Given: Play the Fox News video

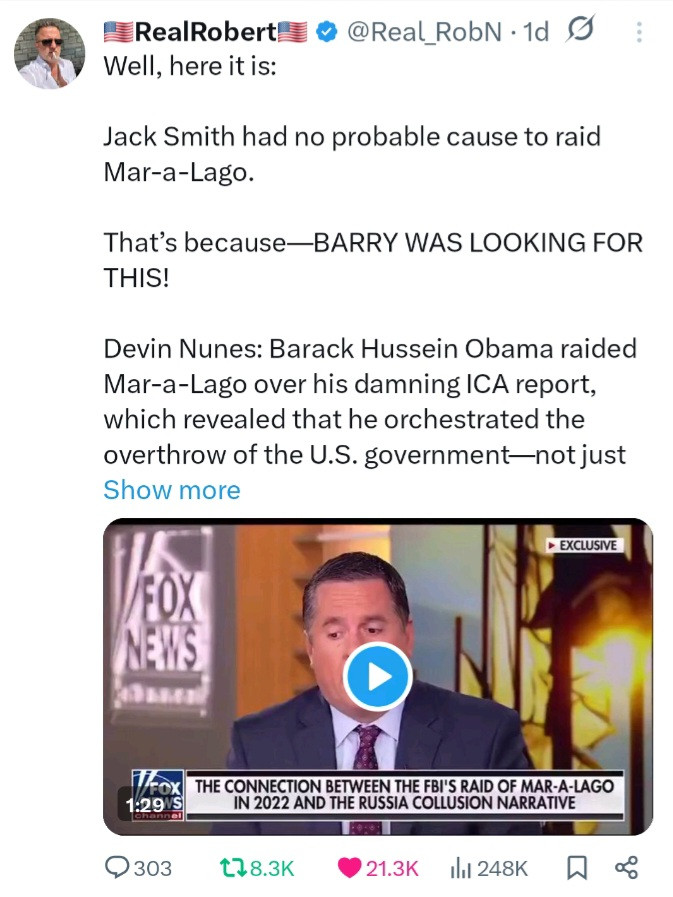Looking at the screenshot, I should tap(377, 676).
